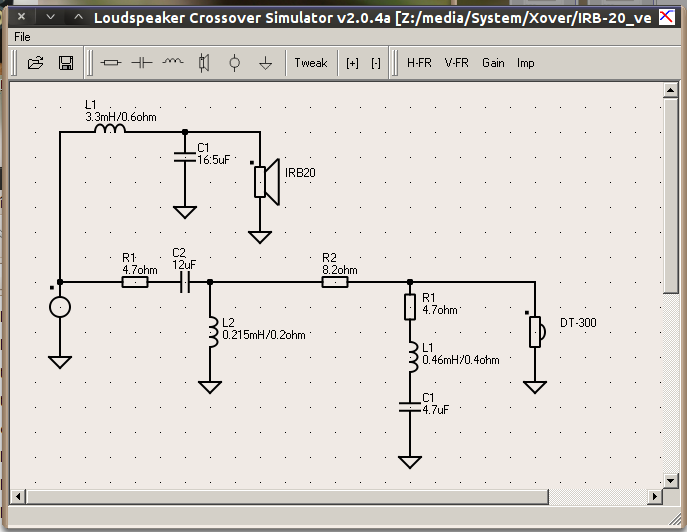This screenshot has width=687, height=532.
Task: Click the window title bar up-chevron button
Action: [x=78, y=17]
